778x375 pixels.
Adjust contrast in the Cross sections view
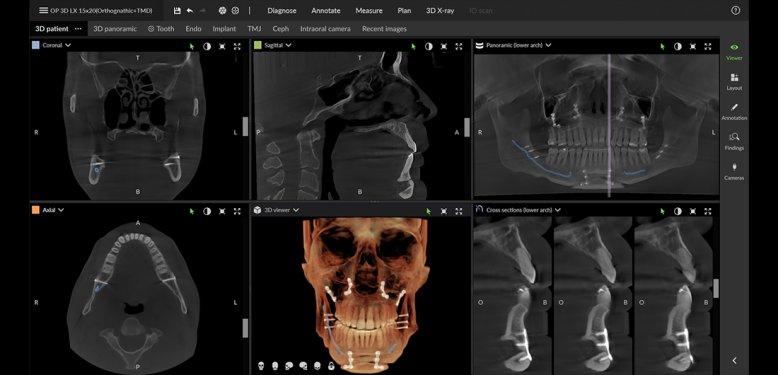coord(678,211)
